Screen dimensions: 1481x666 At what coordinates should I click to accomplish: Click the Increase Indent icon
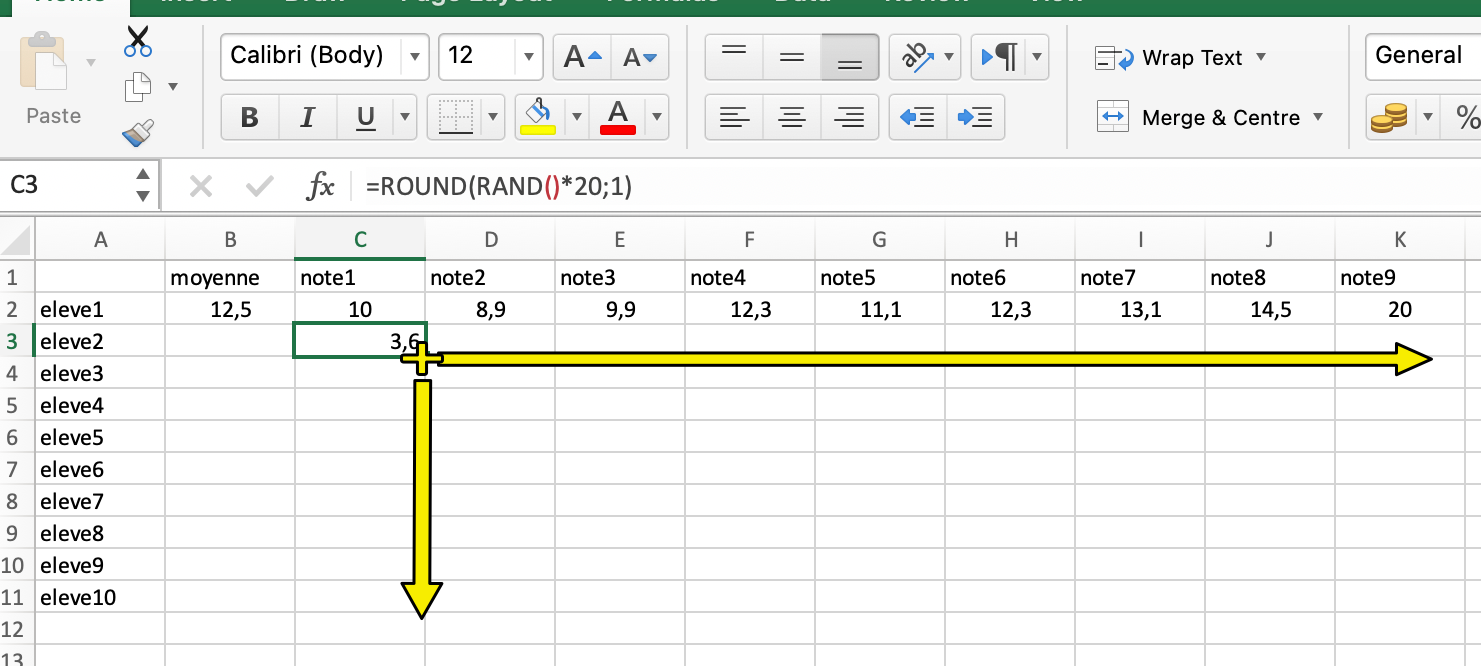[975, 117]
